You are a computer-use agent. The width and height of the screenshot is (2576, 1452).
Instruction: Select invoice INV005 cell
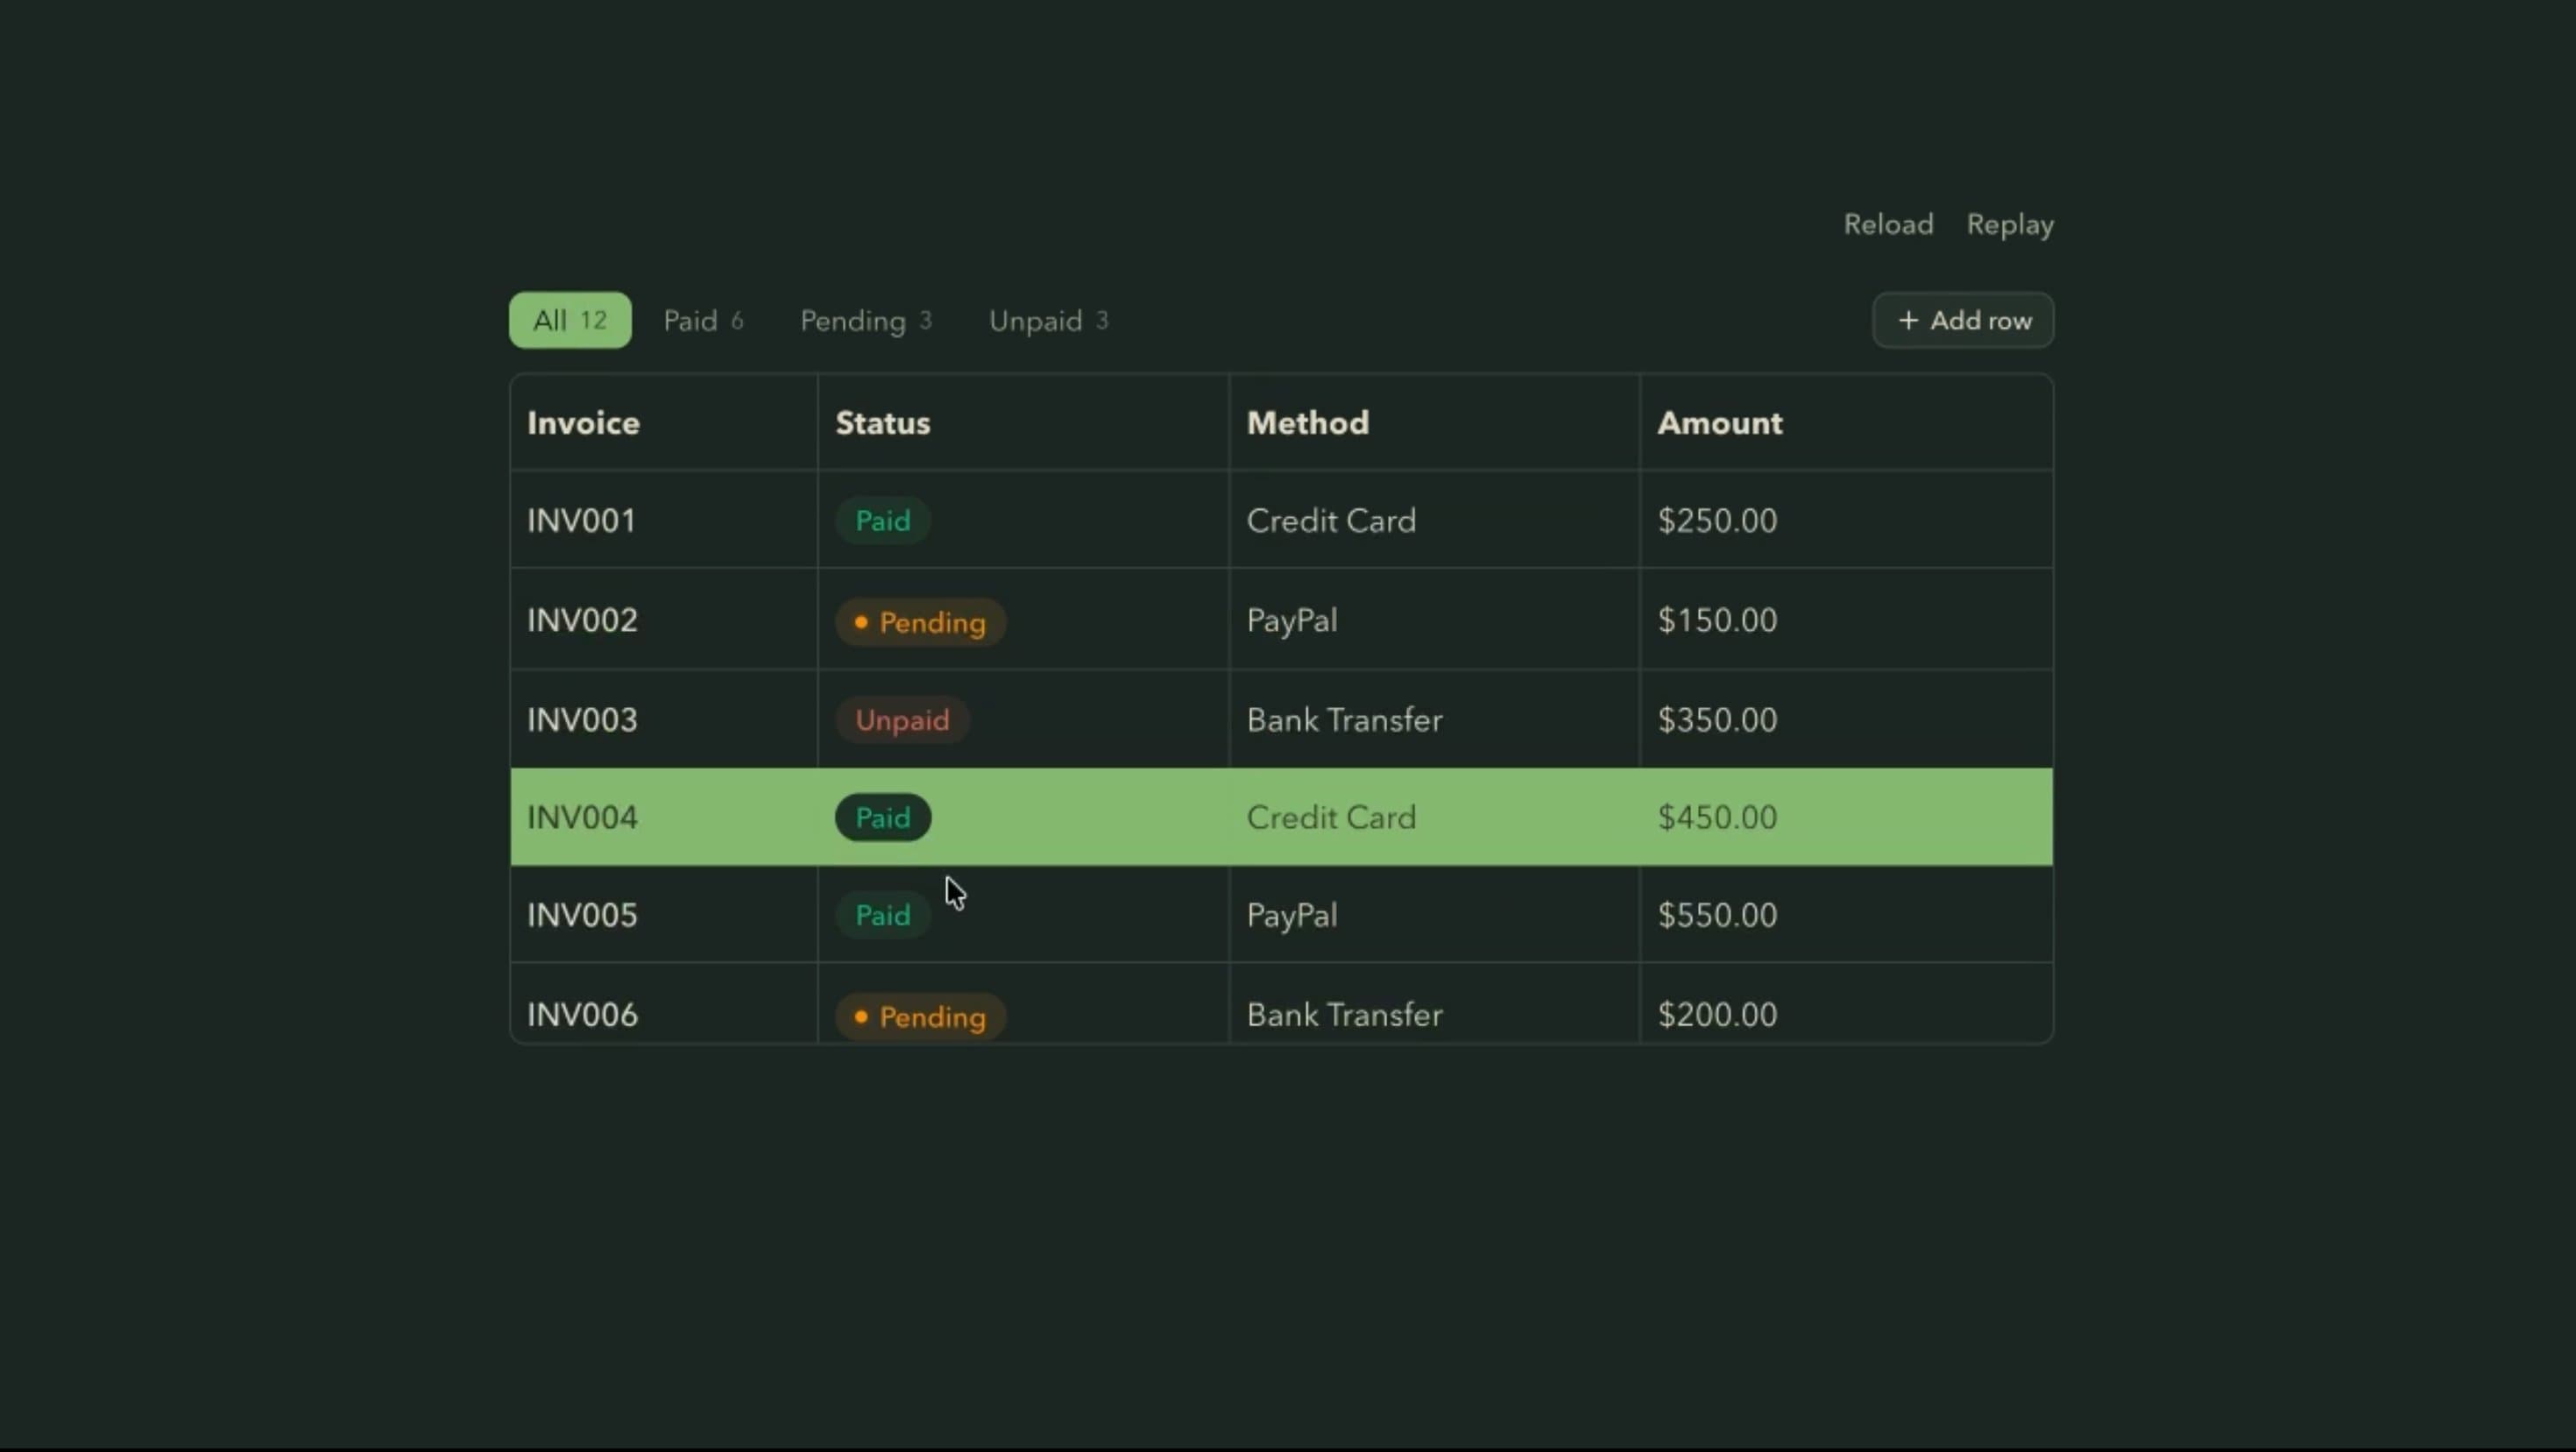[x=664, y=915]
